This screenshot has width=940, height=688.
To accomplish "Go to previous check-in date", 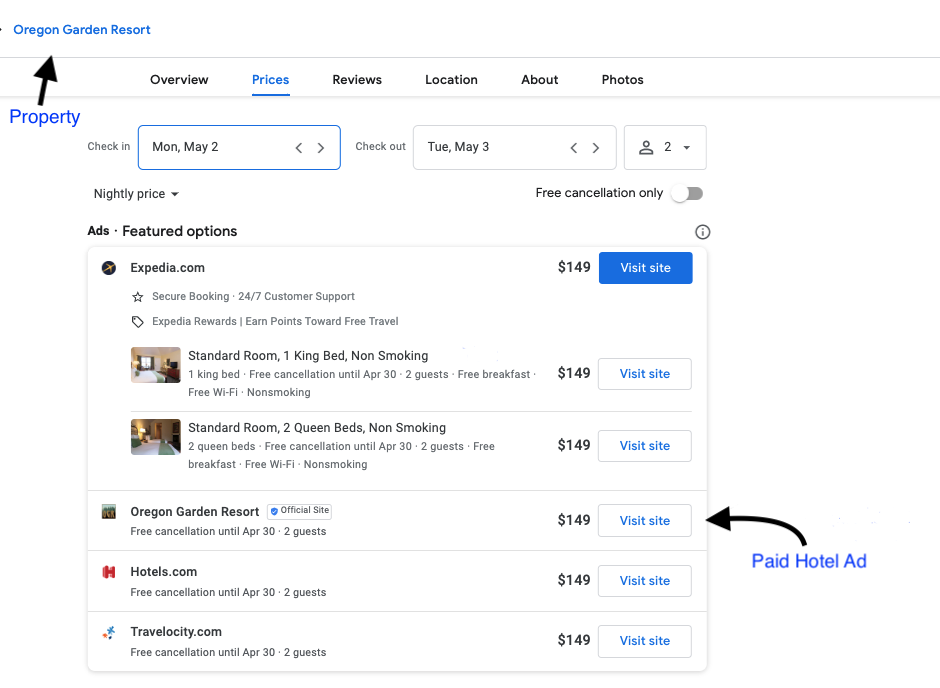I will pyautogui.click(x=299, y=148).
